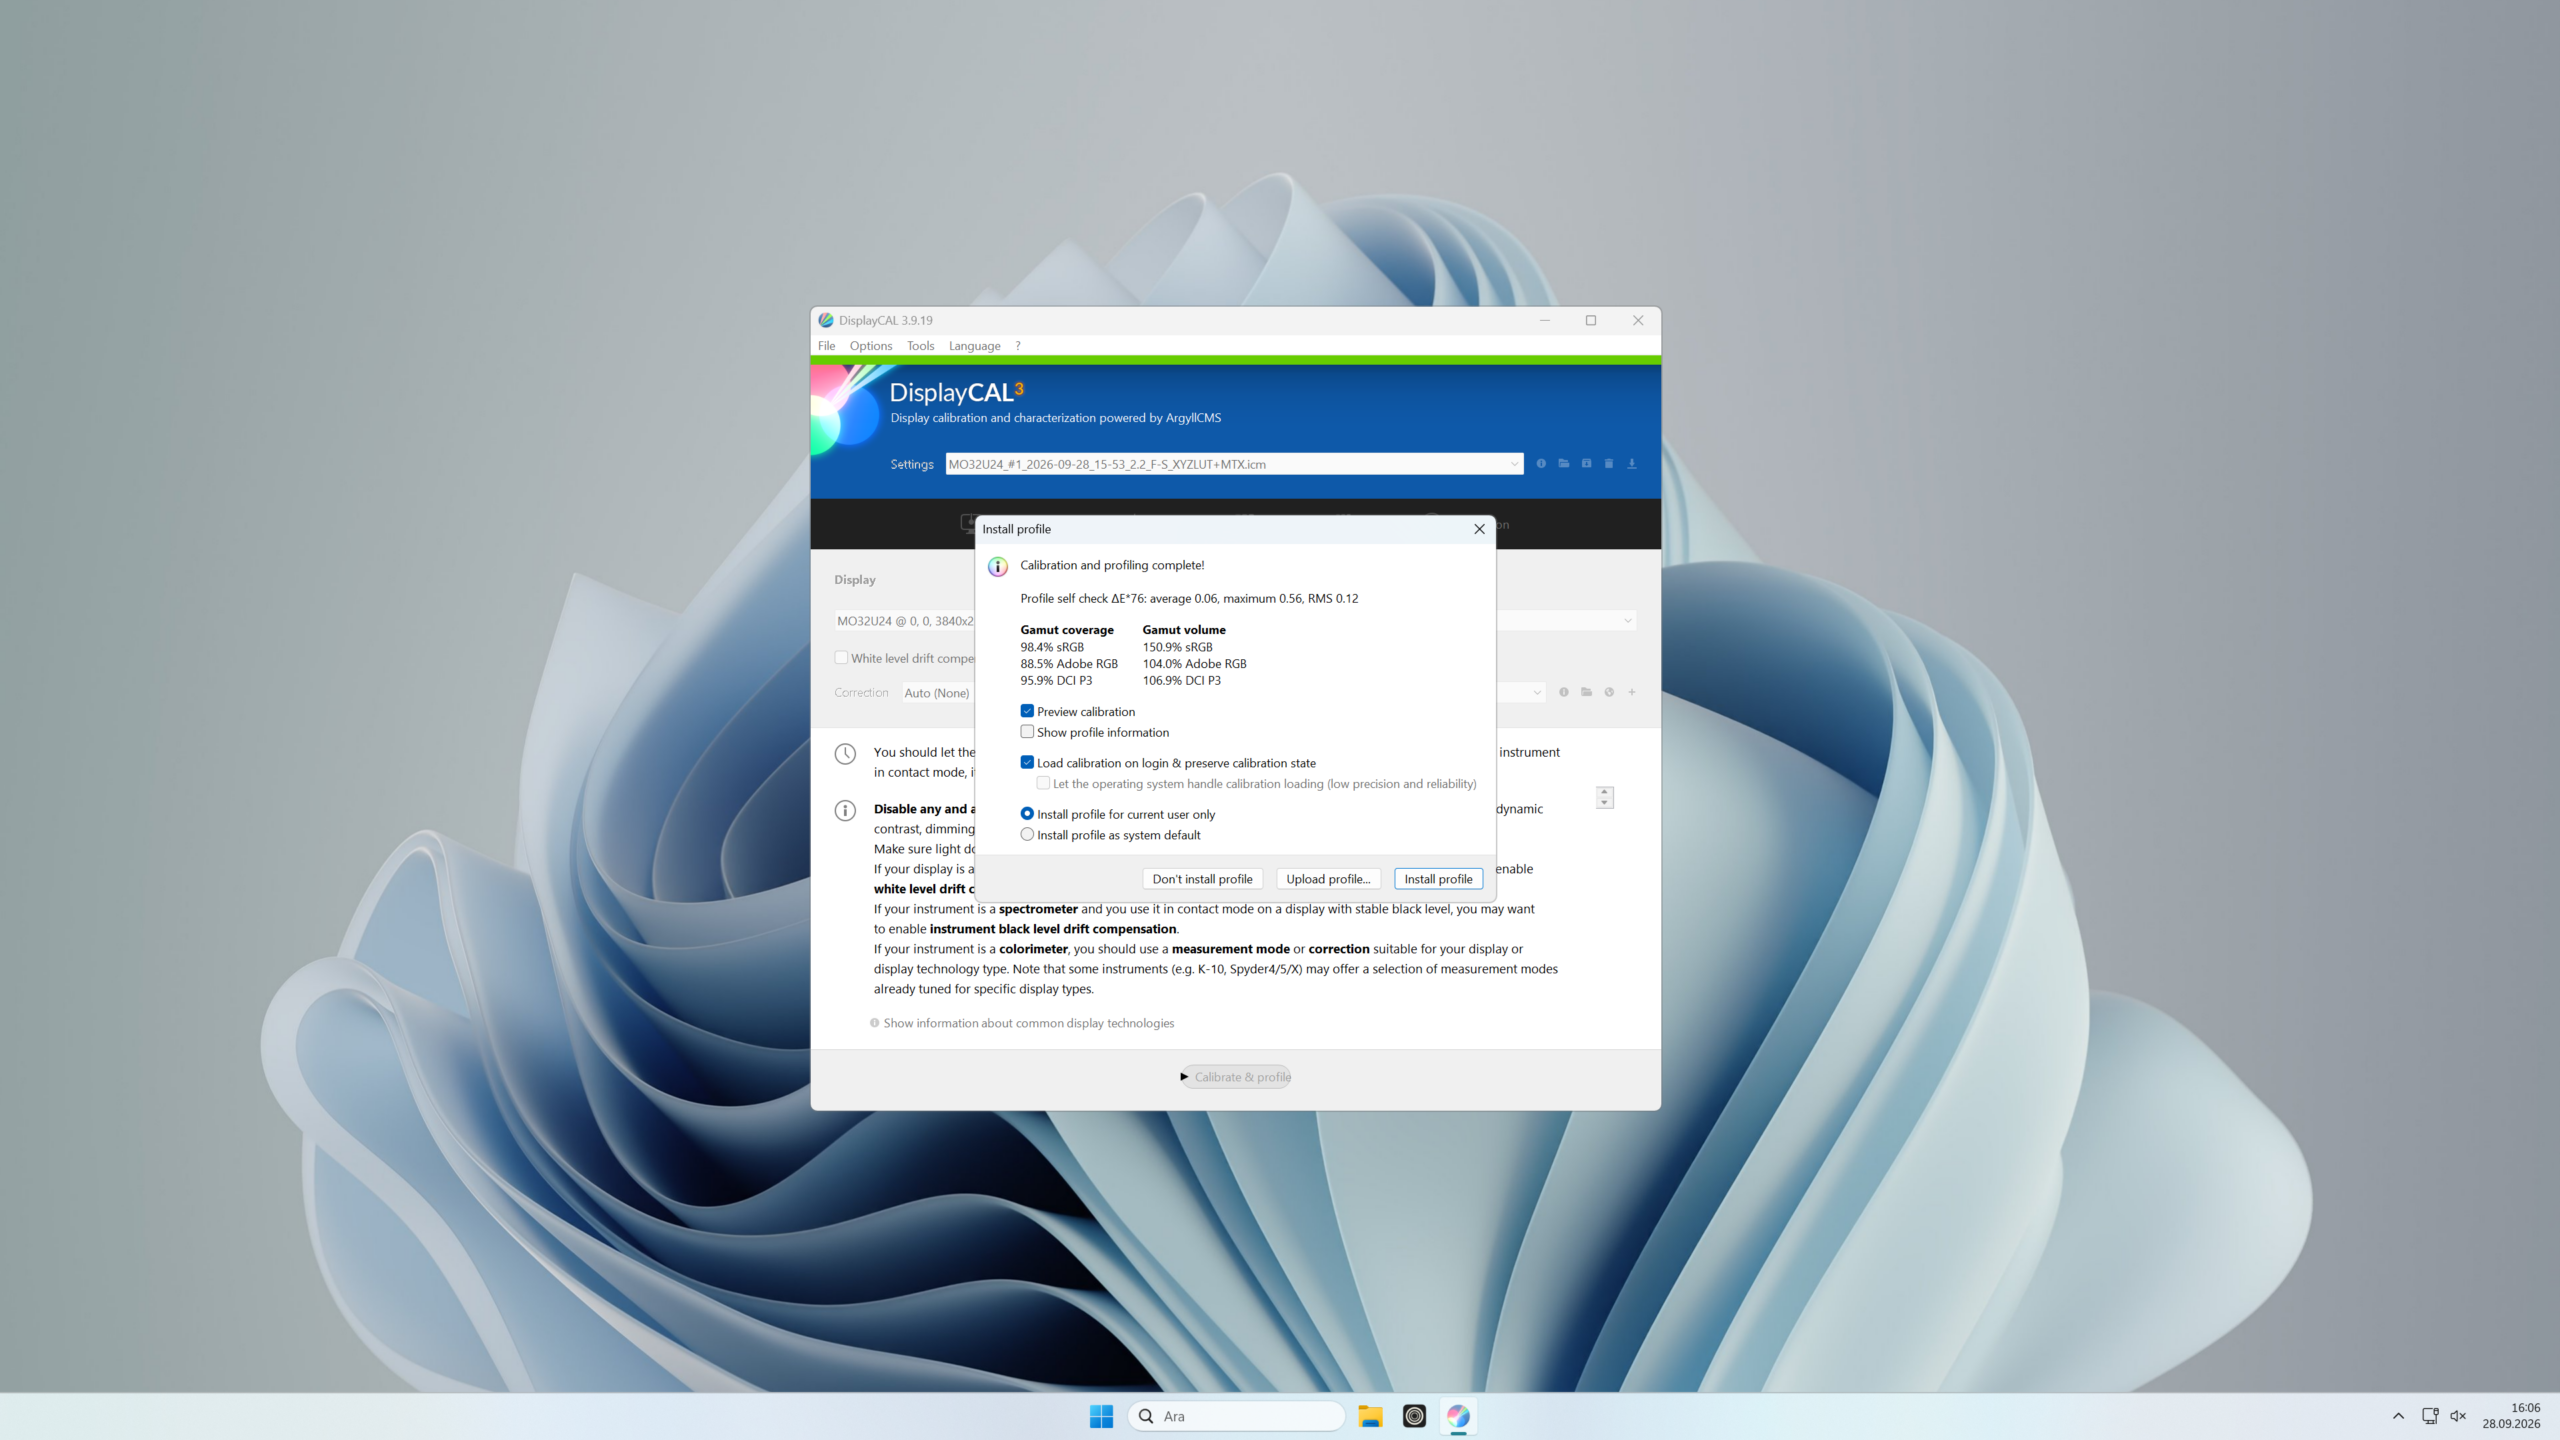Open the Windows Start menu
The width and height of the screenshot is (2560, 1440).
tap(1101, 1416)
